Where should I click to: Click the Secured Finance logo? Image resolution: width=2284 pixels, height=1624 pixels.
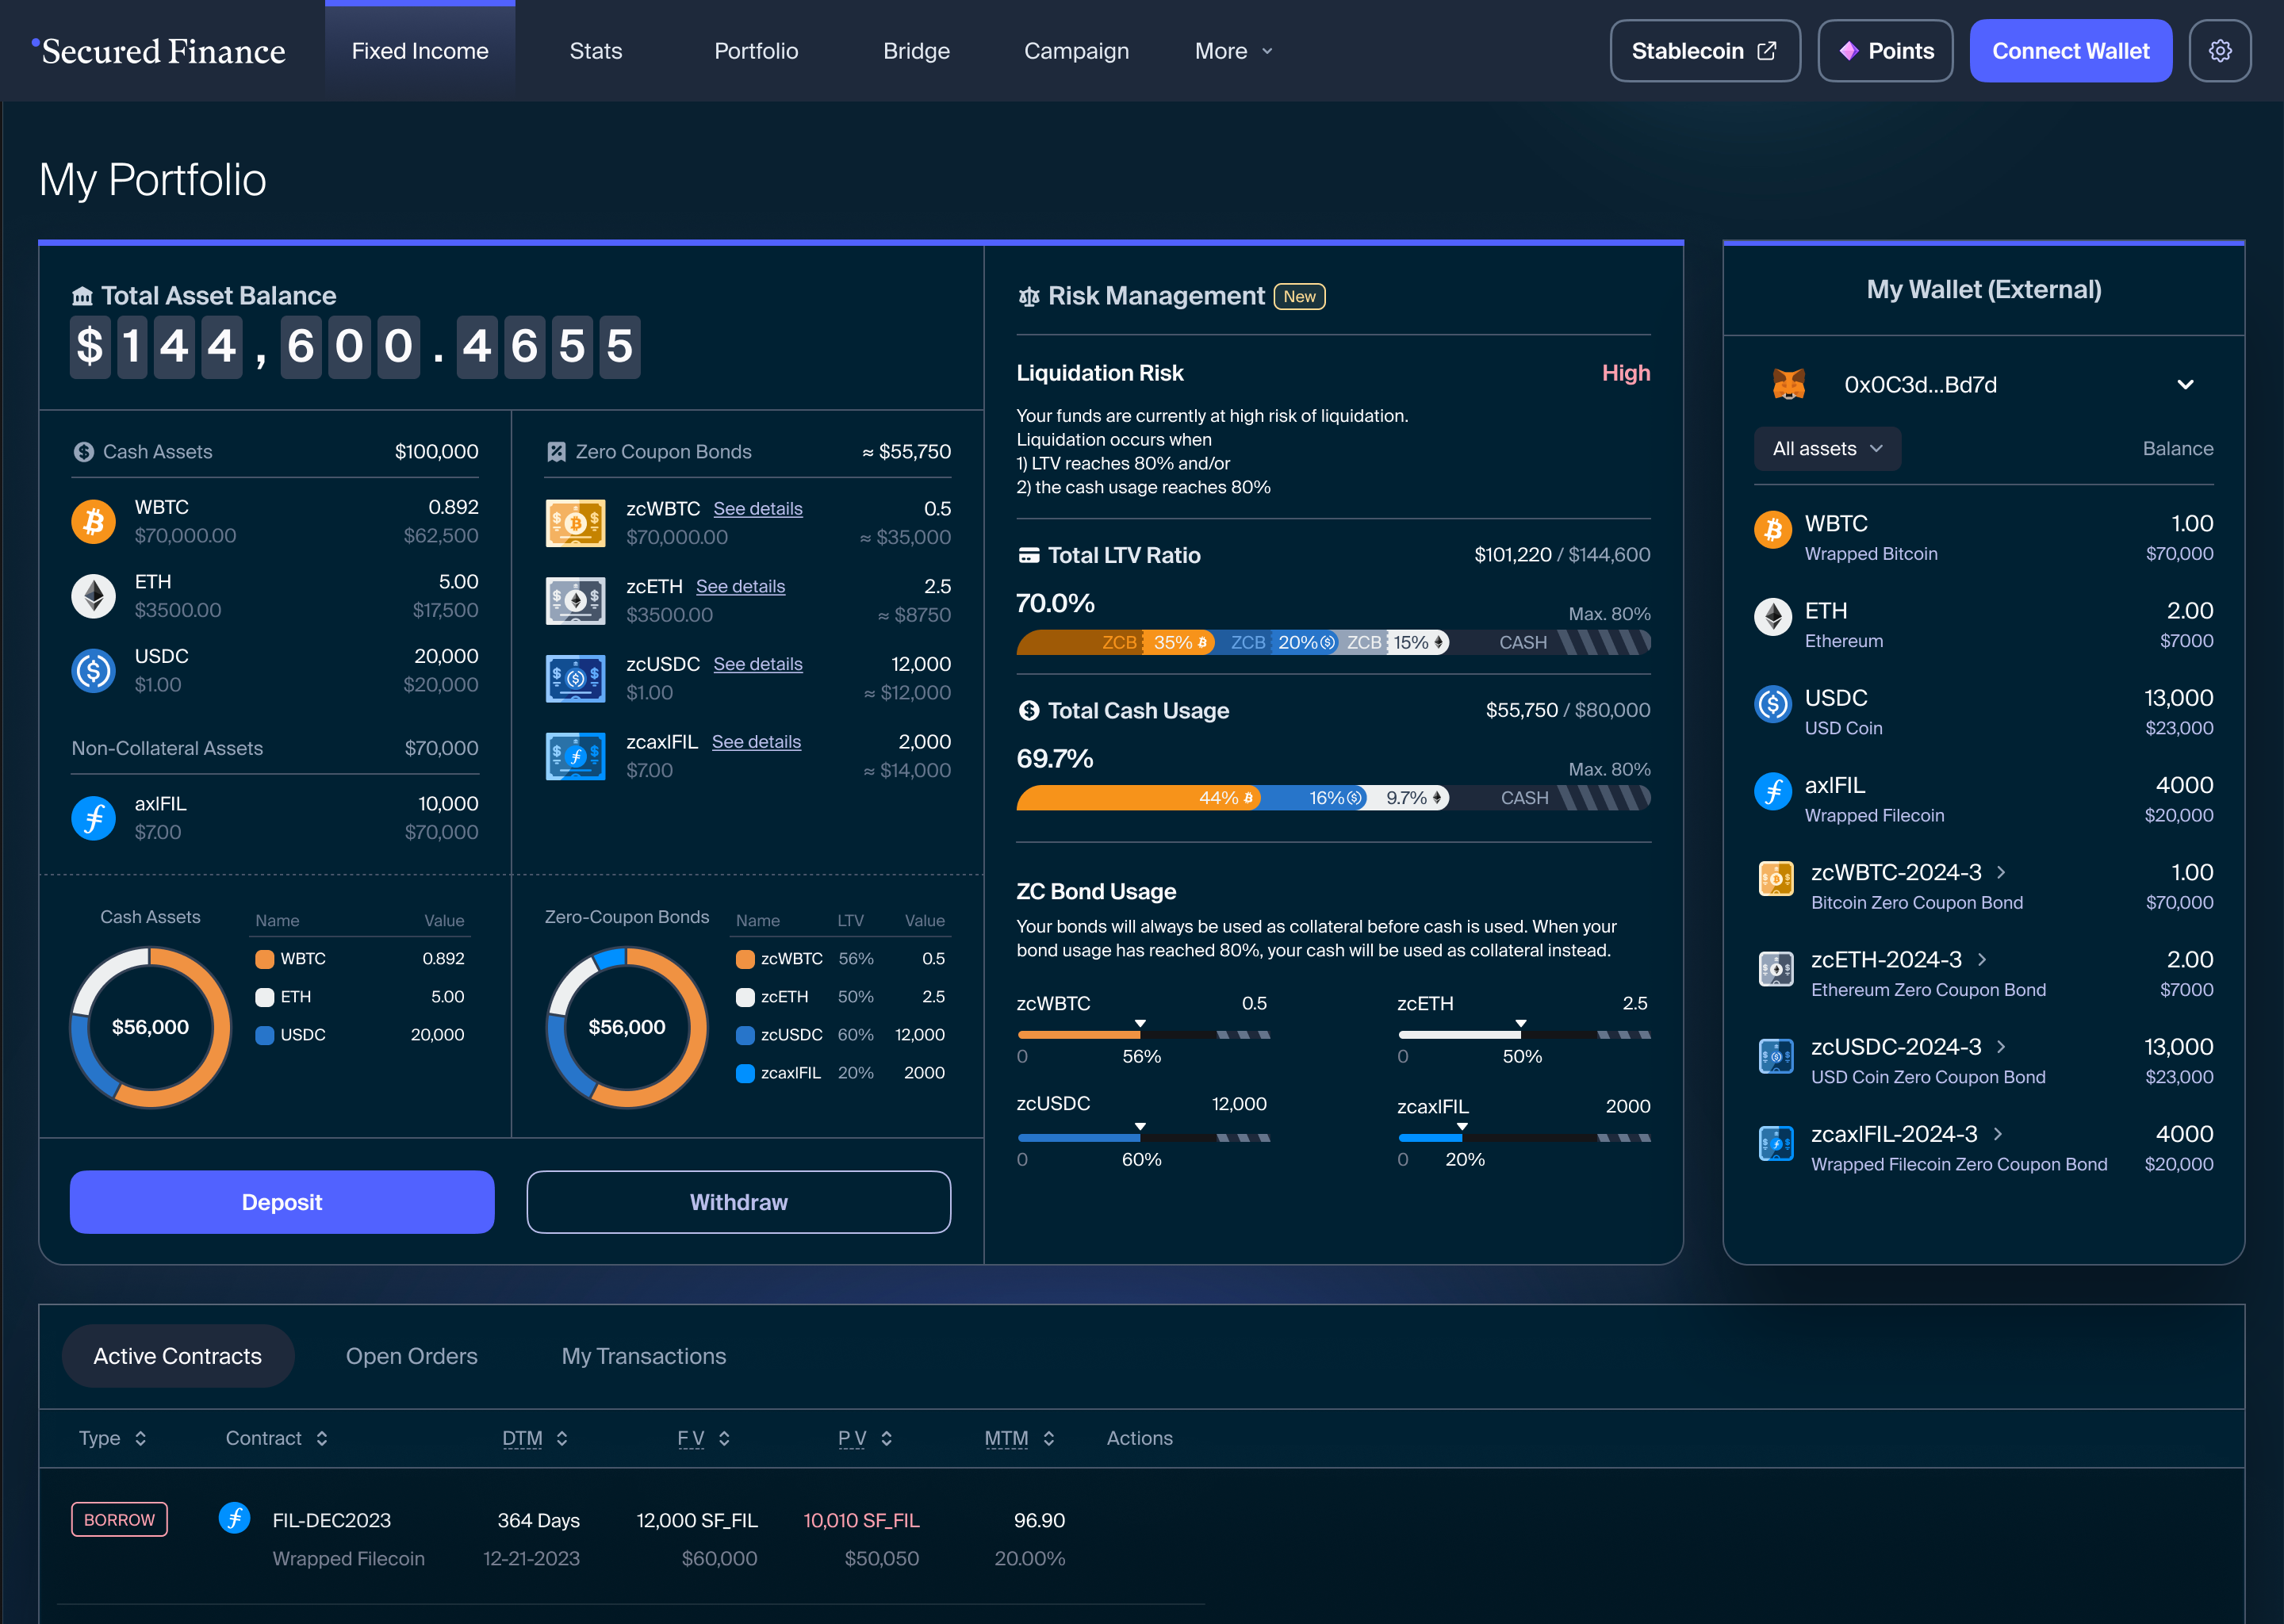pyautogui.click(x=159, y=51)
